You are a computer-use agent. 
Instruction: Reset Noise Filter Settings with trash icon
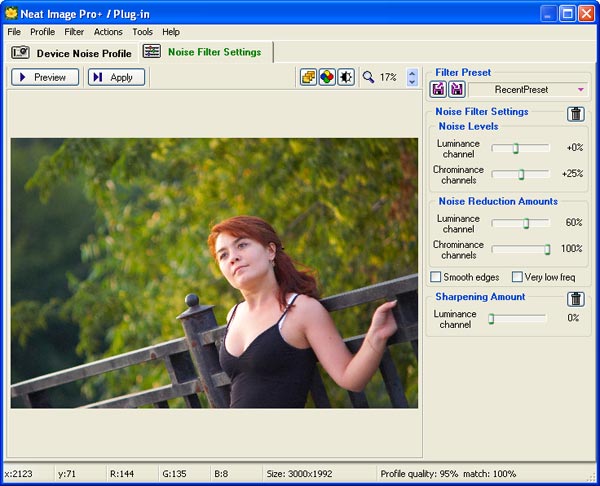[x=576, y=114]
